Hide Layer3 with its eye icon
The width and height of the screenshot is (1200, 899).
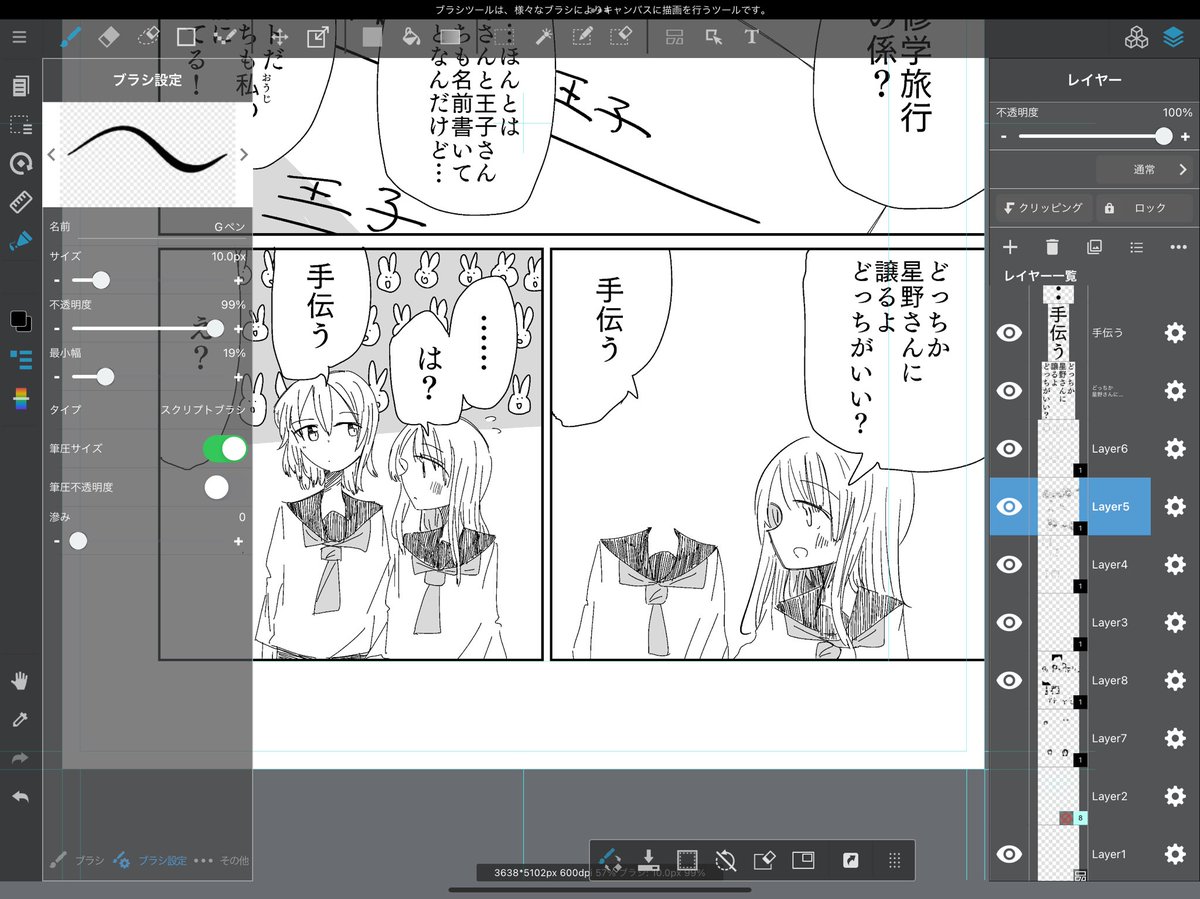pos(1010,623)
